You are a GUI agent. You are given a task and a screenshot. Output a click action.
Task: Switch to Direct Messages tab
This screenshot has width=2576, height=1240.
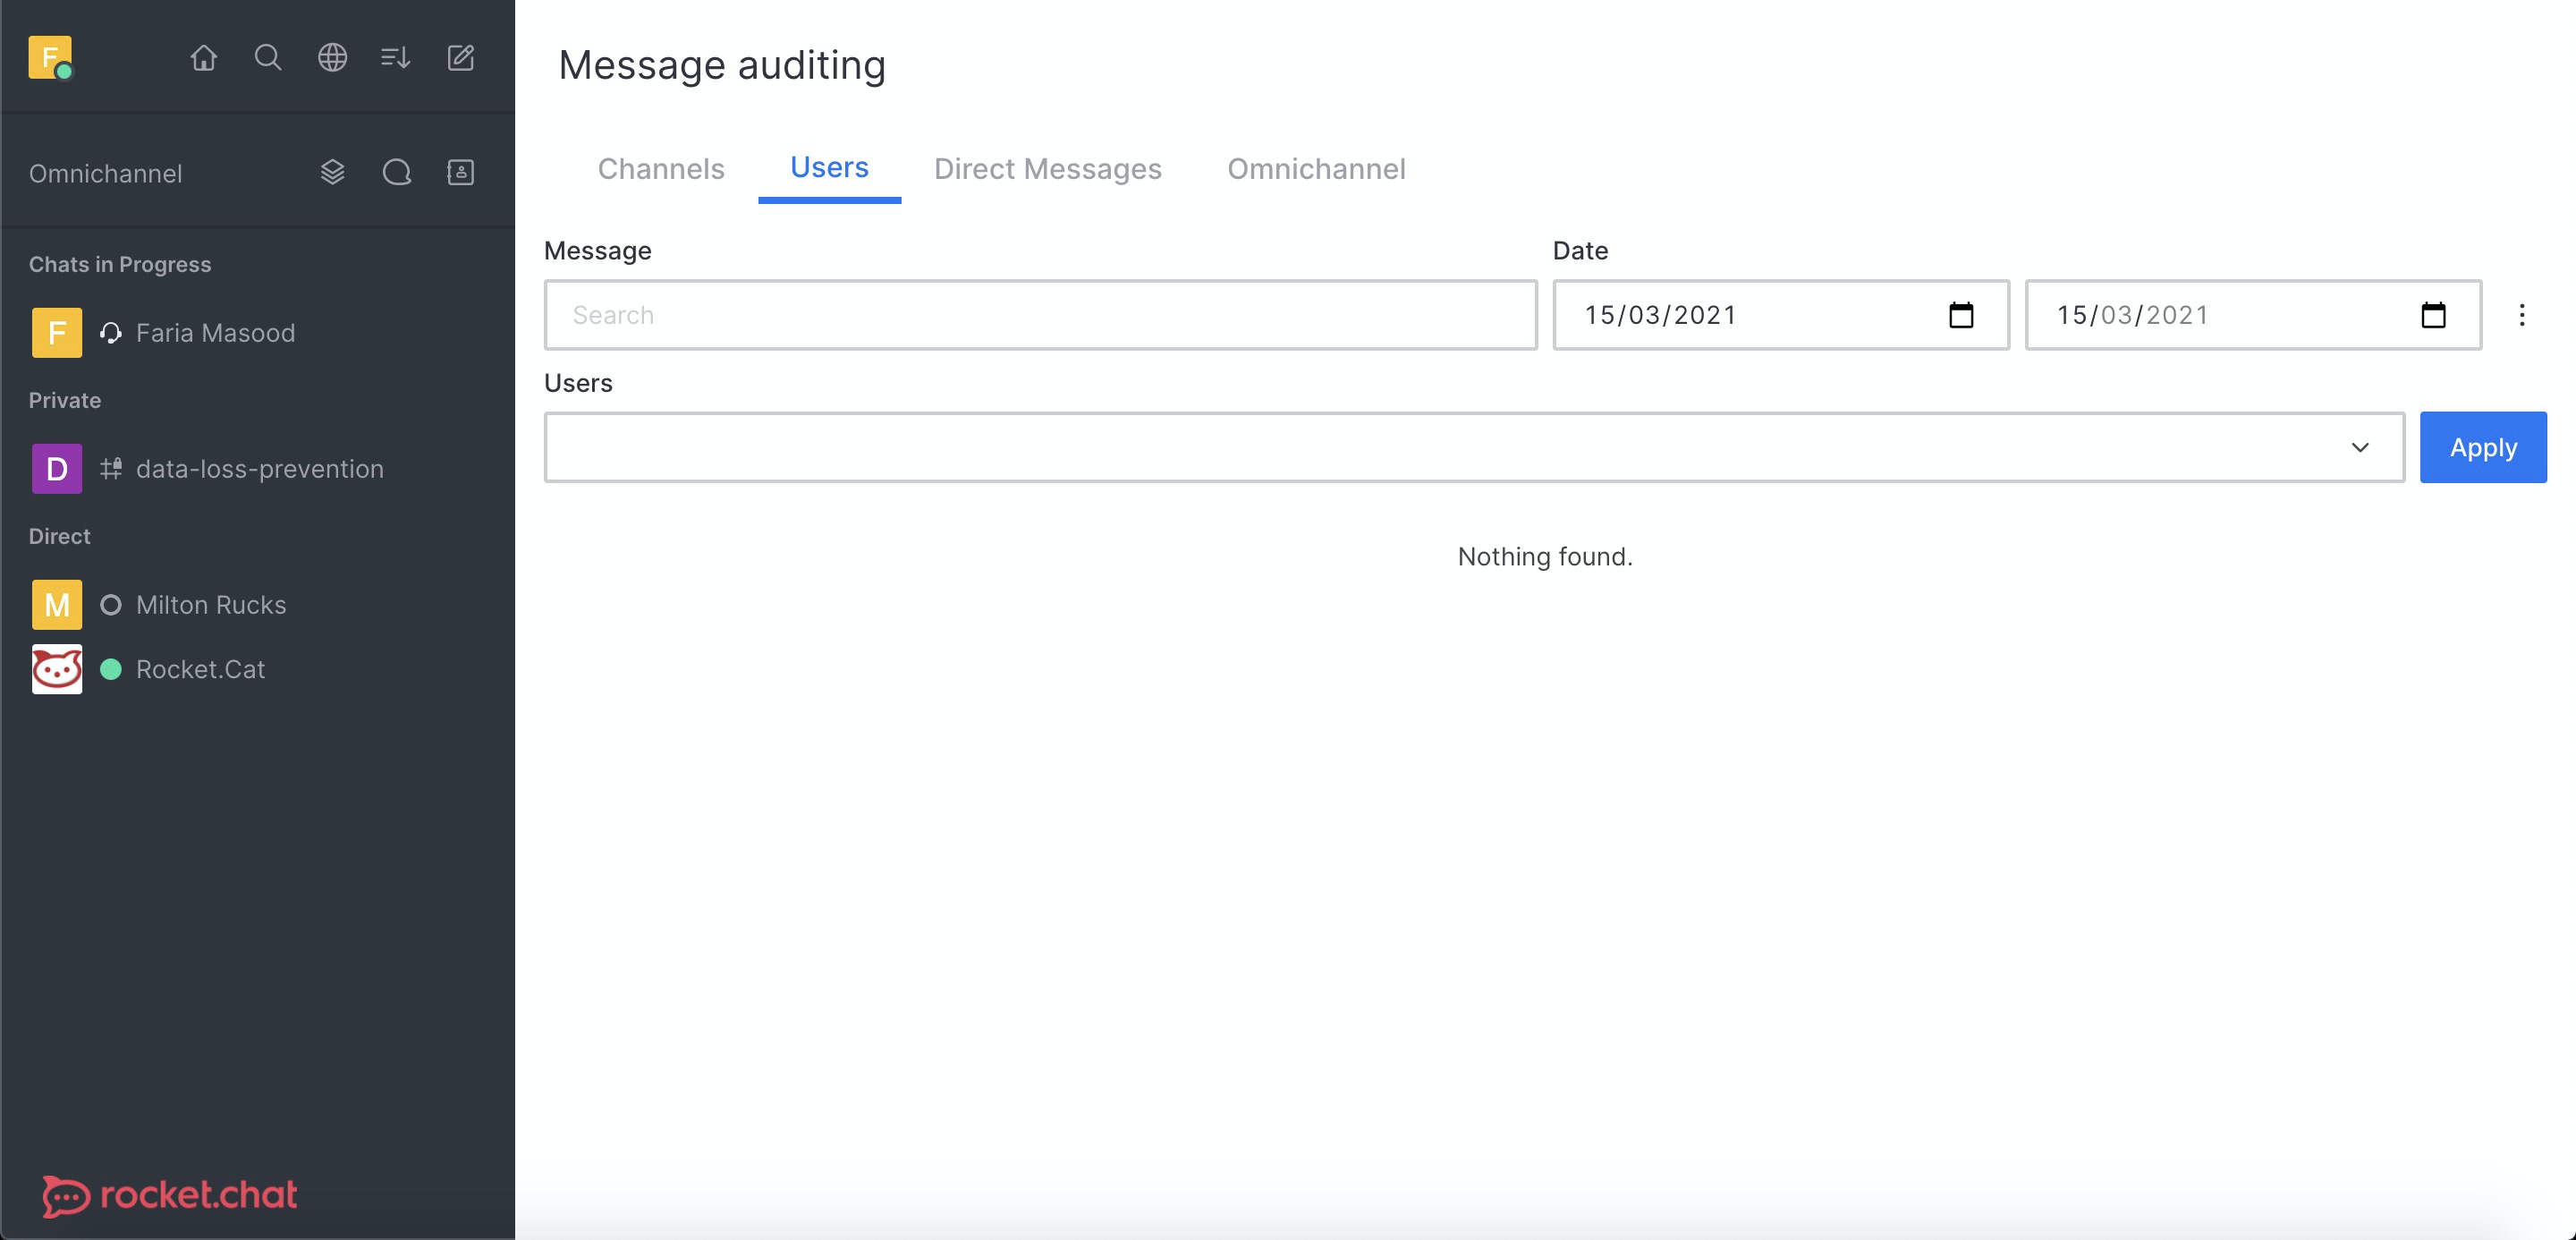pyautogui.click(x=1048, y=168)
